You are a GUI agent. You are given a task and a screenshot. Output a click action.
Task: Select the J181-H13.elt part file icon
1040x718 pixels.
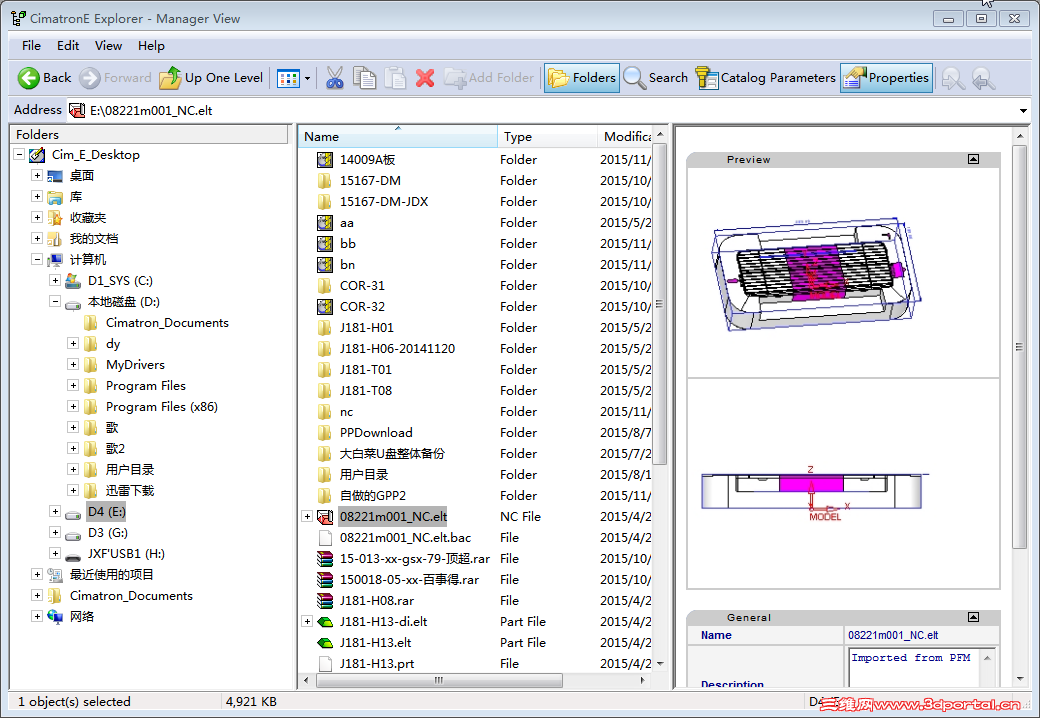click(x=324, y=643)
